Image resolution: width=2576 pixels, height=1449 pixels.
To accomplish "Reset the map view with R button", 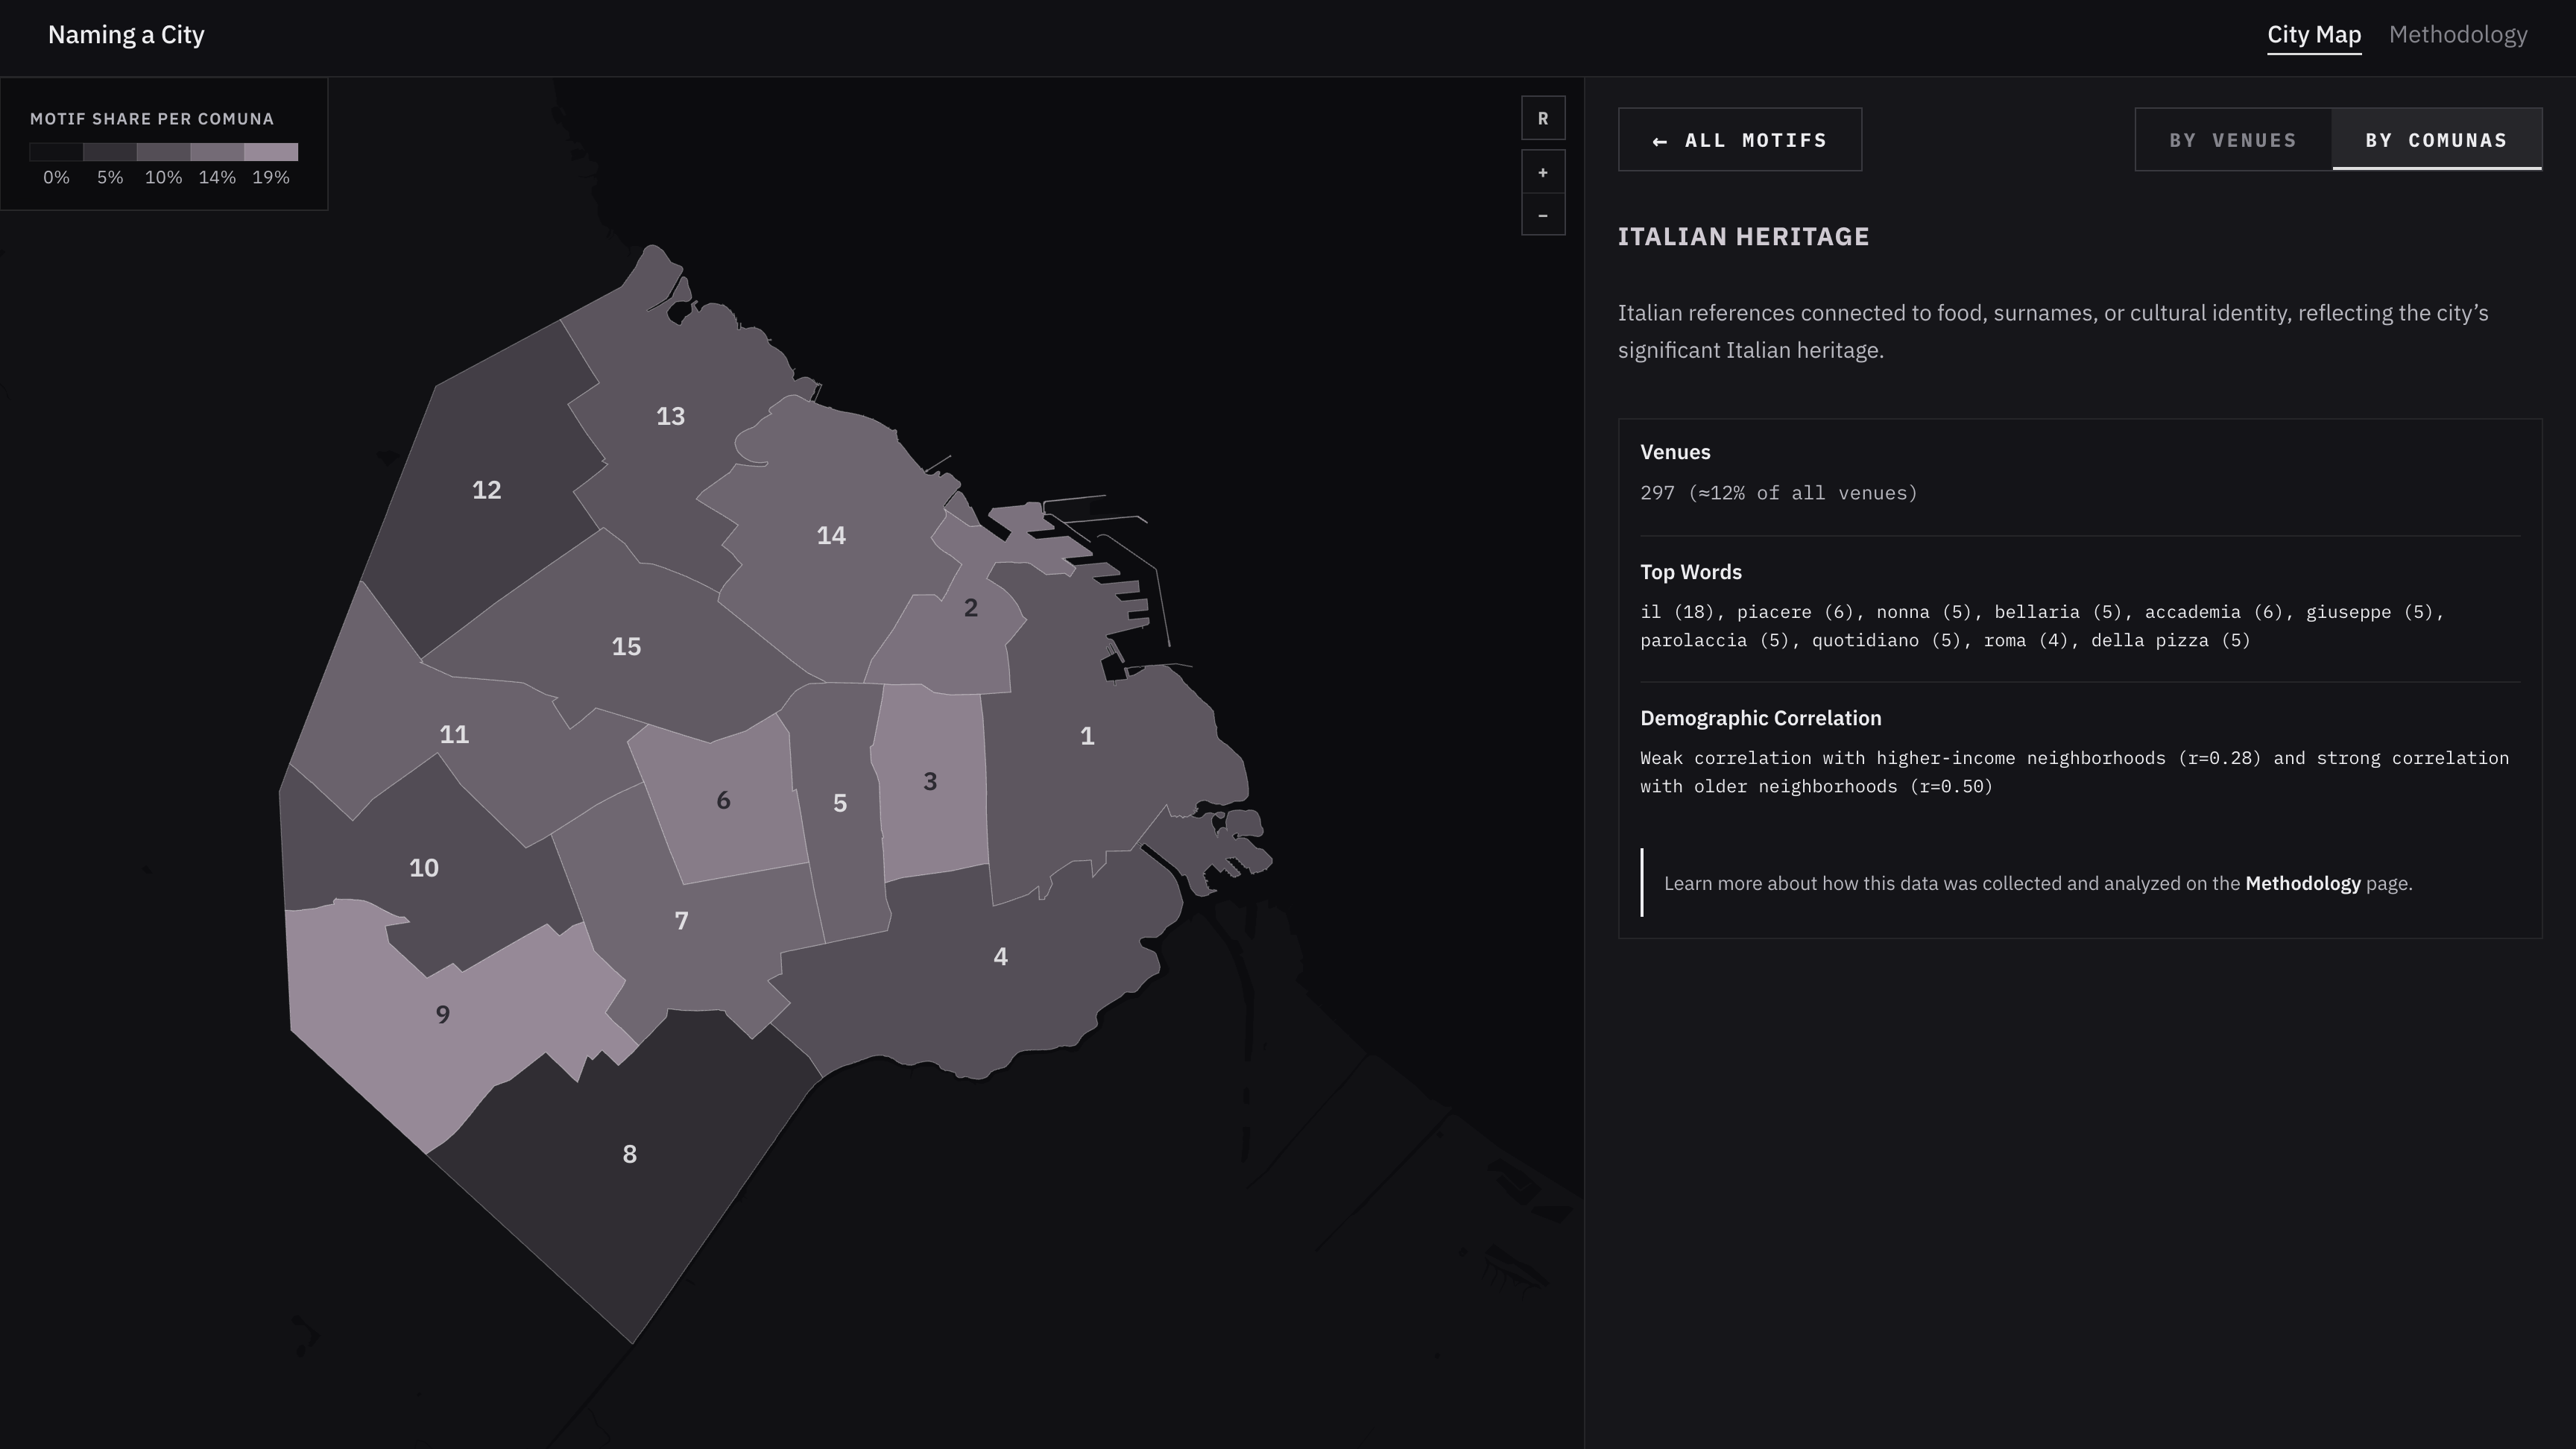I will [1543, 118].
